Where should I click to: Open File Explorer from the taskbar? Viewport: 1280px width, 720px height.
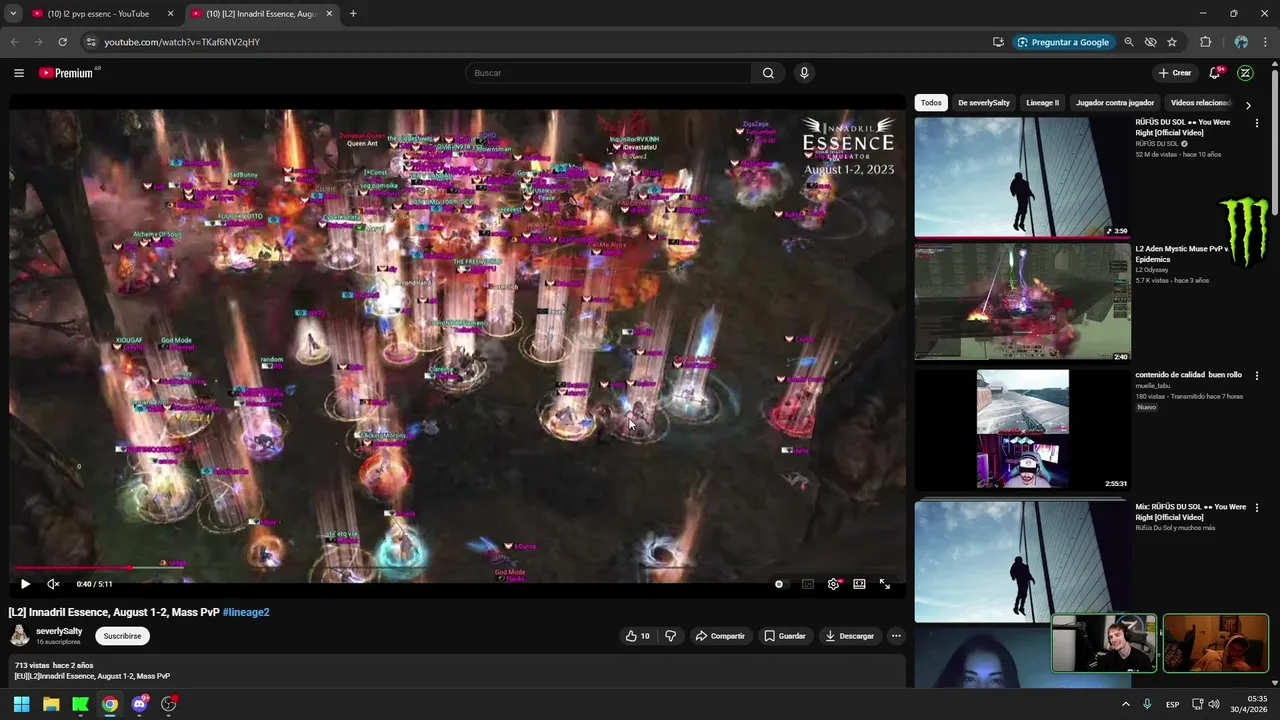(x=51, y=704)
